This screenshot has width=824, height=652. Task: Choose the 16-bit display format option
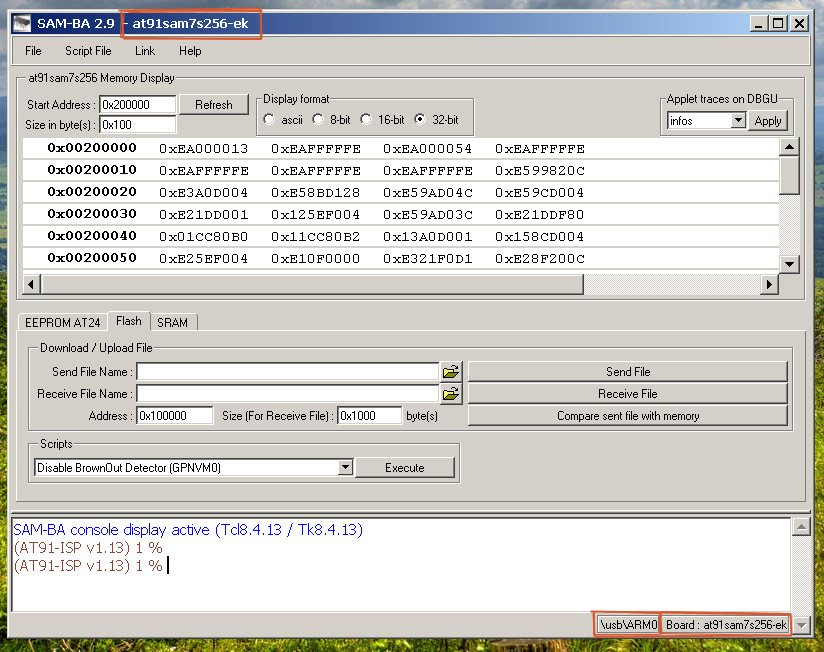pyautogui.click(x=367, y=120)
